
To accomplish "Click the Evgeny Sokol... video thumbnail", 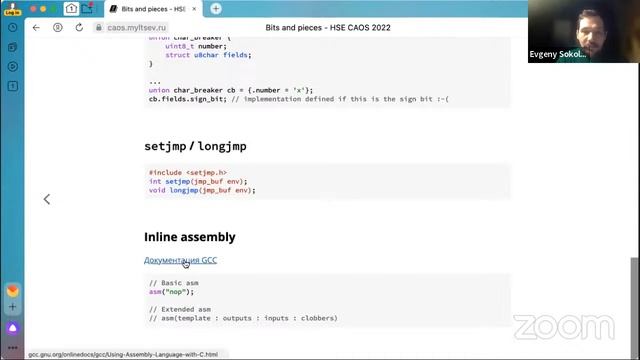I will [x=584, y=31].
